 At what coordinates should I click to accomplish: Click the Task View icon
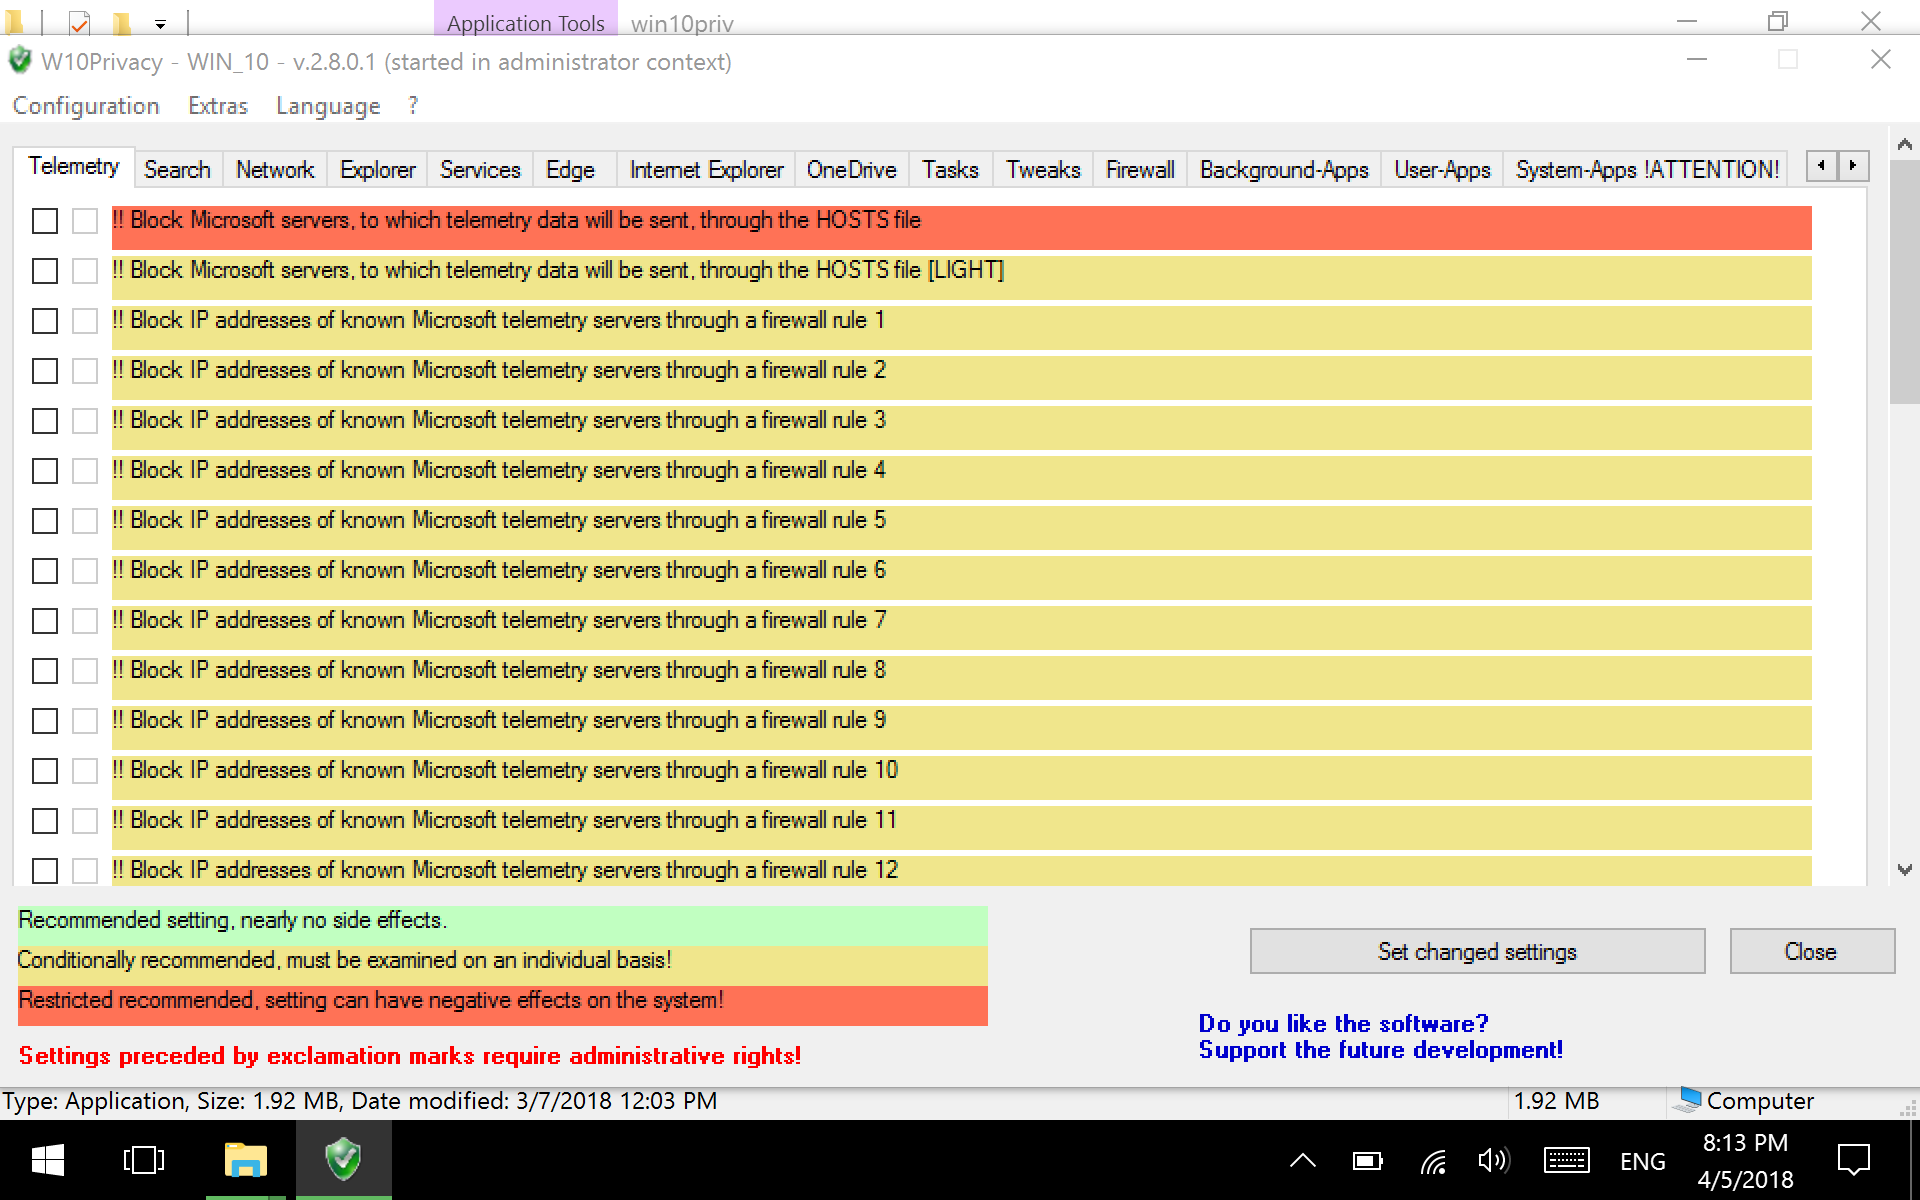142,1160
